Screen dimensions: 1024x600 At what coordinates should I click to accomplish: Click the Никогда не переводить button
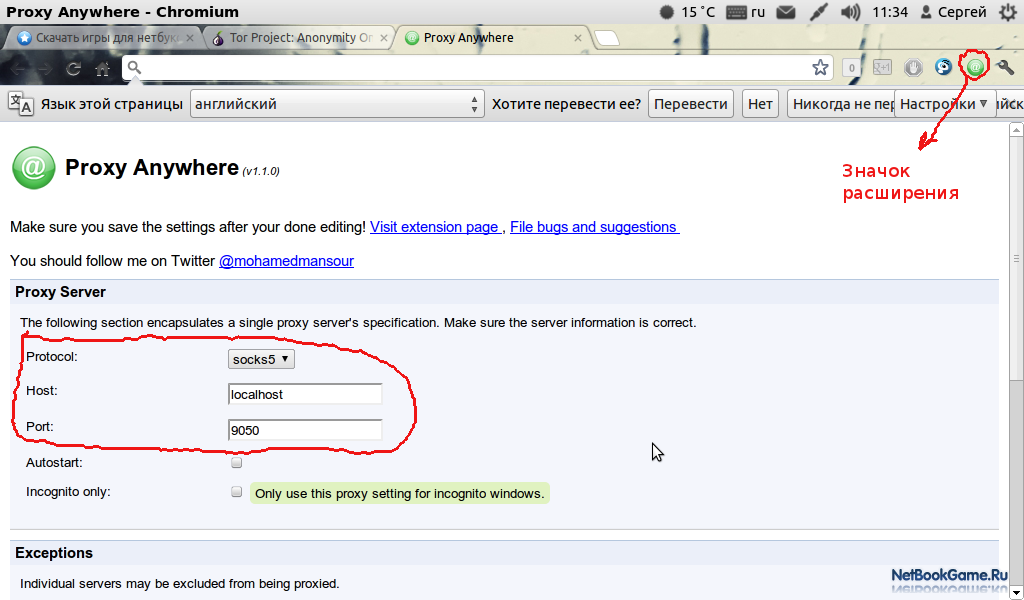841,104
